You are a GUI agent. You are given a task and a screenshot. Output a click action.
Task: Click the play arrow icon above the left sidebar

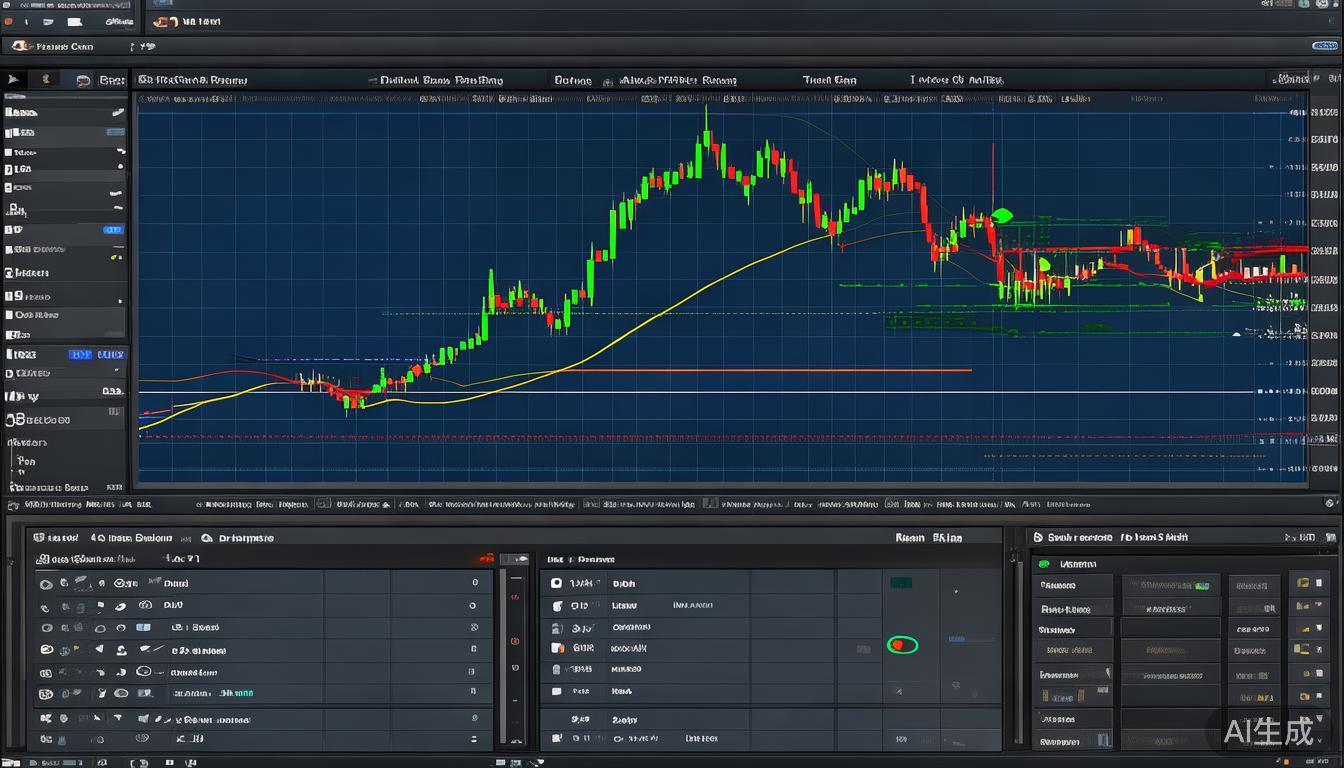tap(14, 79)
